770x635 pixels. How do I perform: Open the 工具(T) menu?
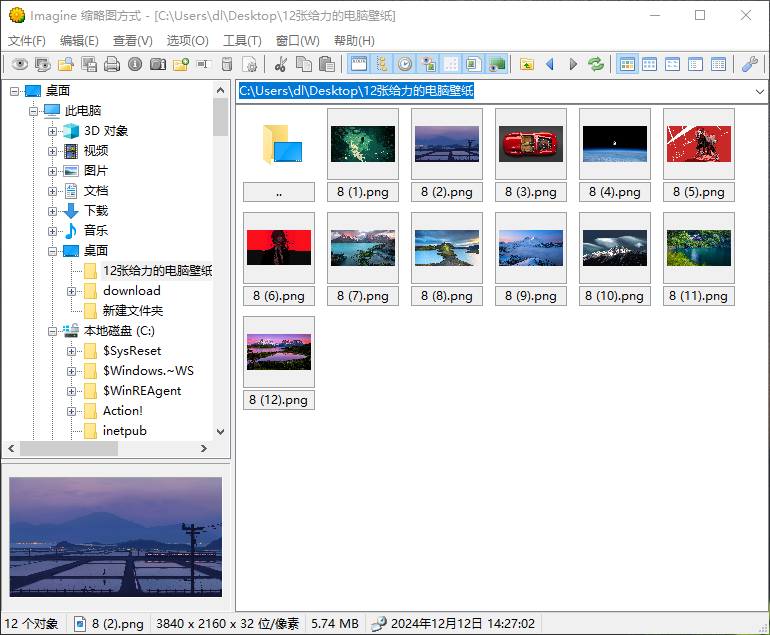tap(241, 41)
